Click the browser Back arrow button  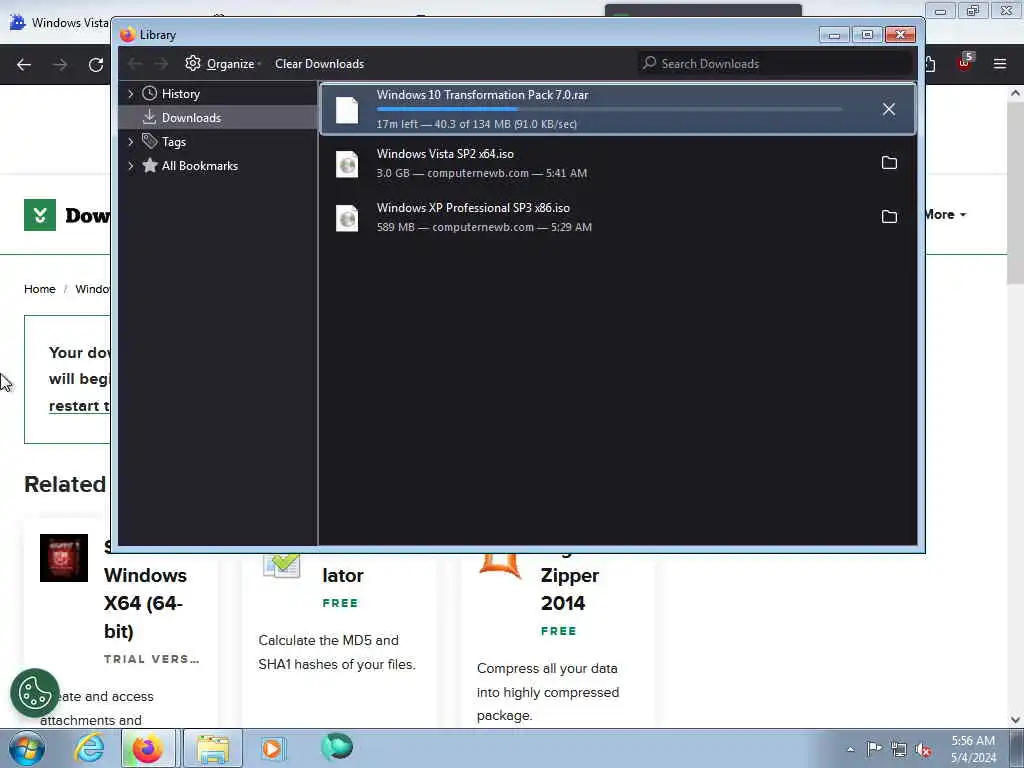point(24,64)
